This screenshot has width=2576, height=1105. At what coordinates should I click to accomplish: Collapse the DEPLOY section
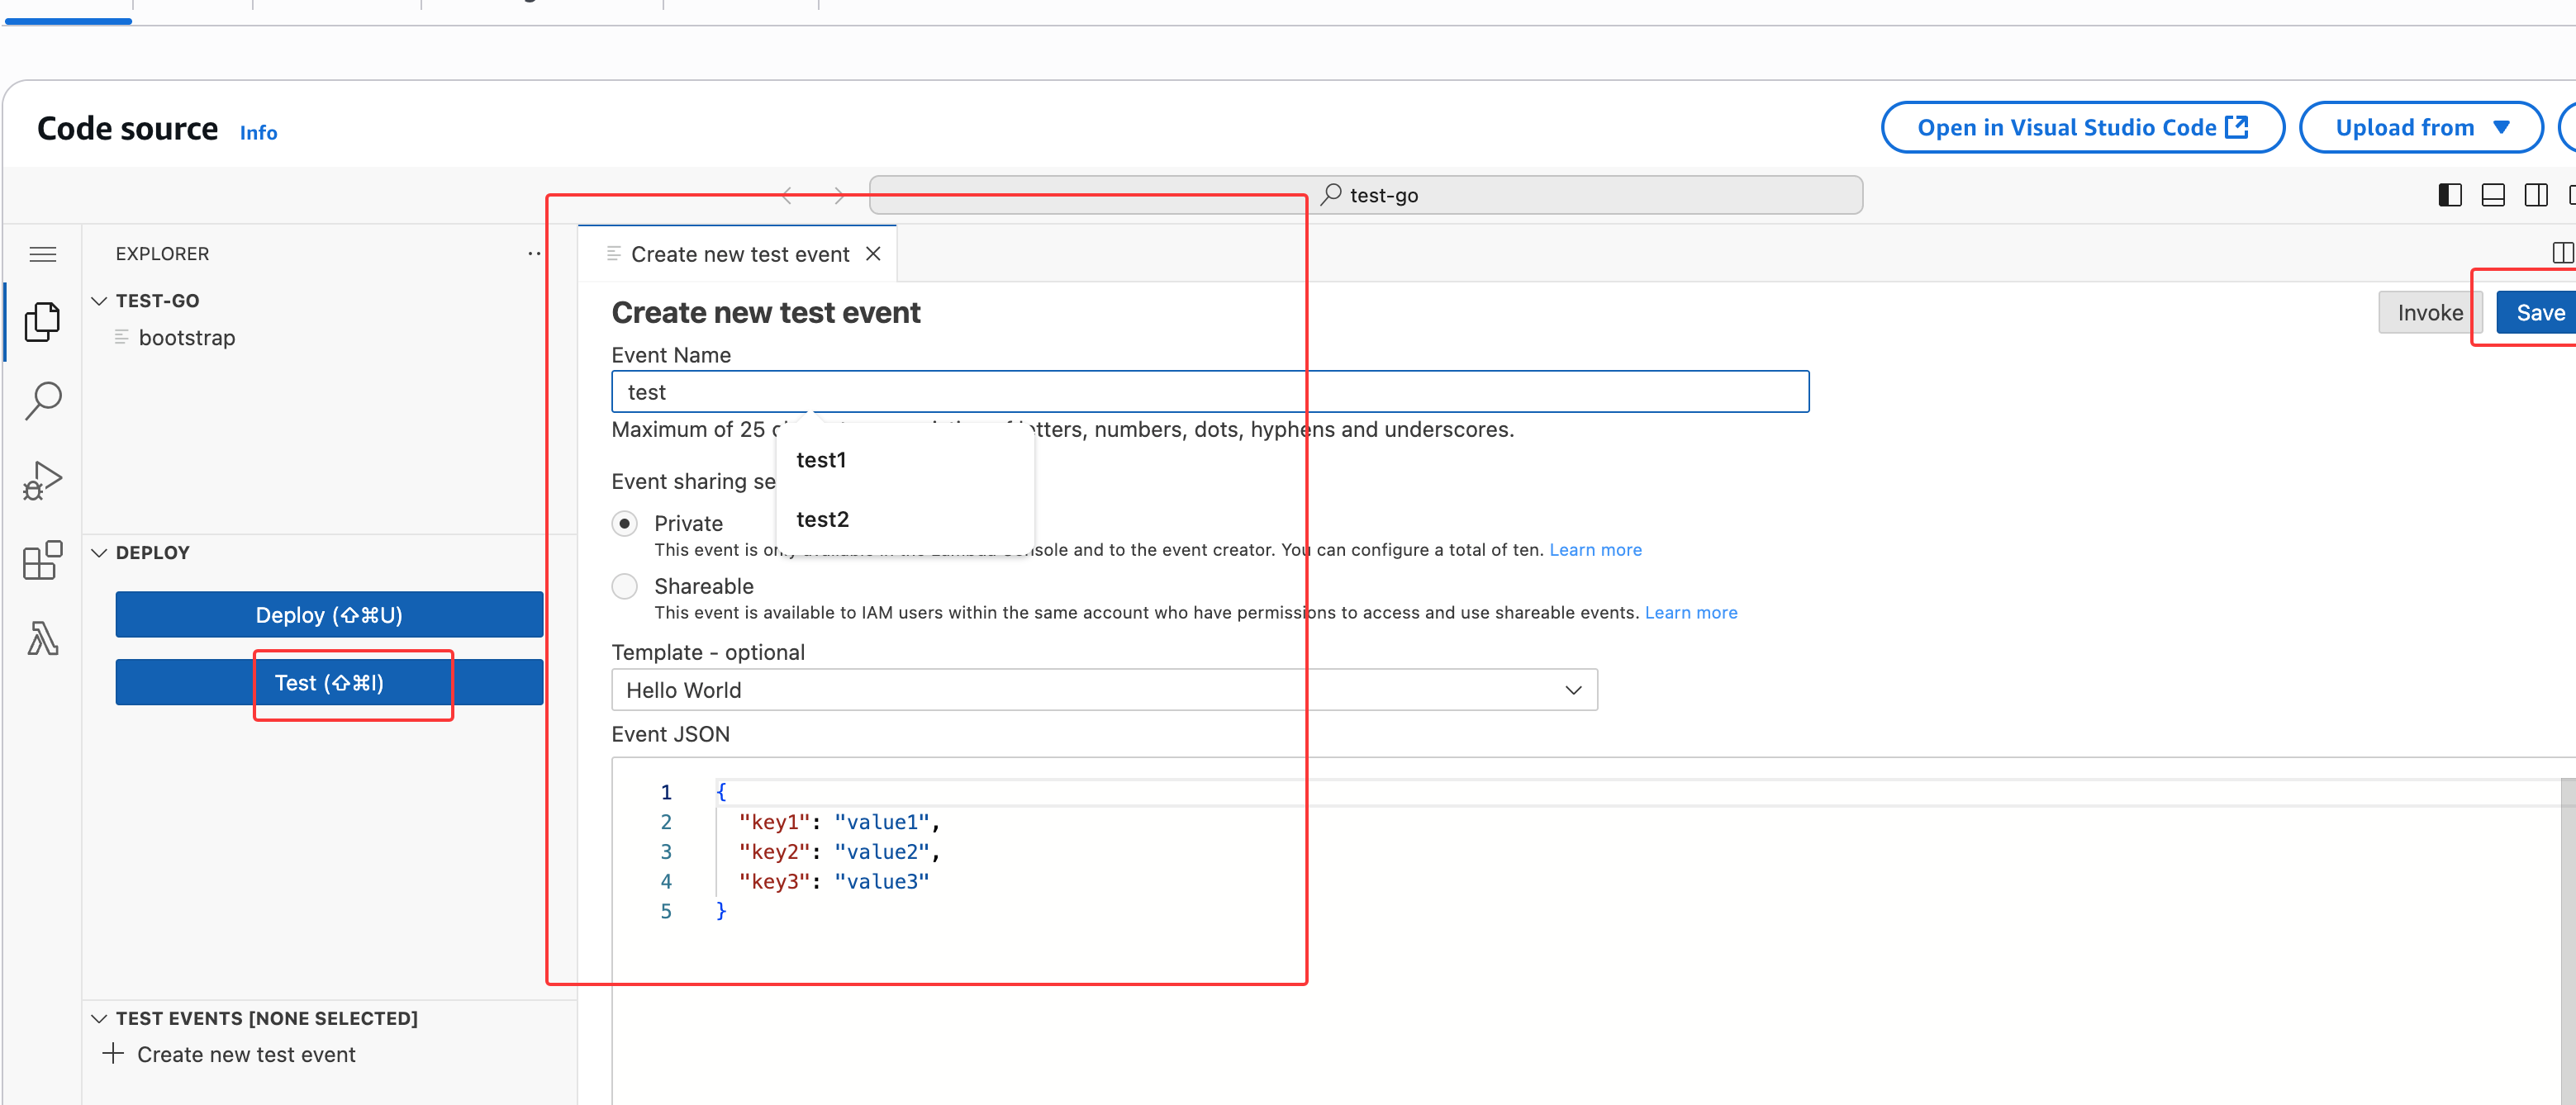[99, 553]
